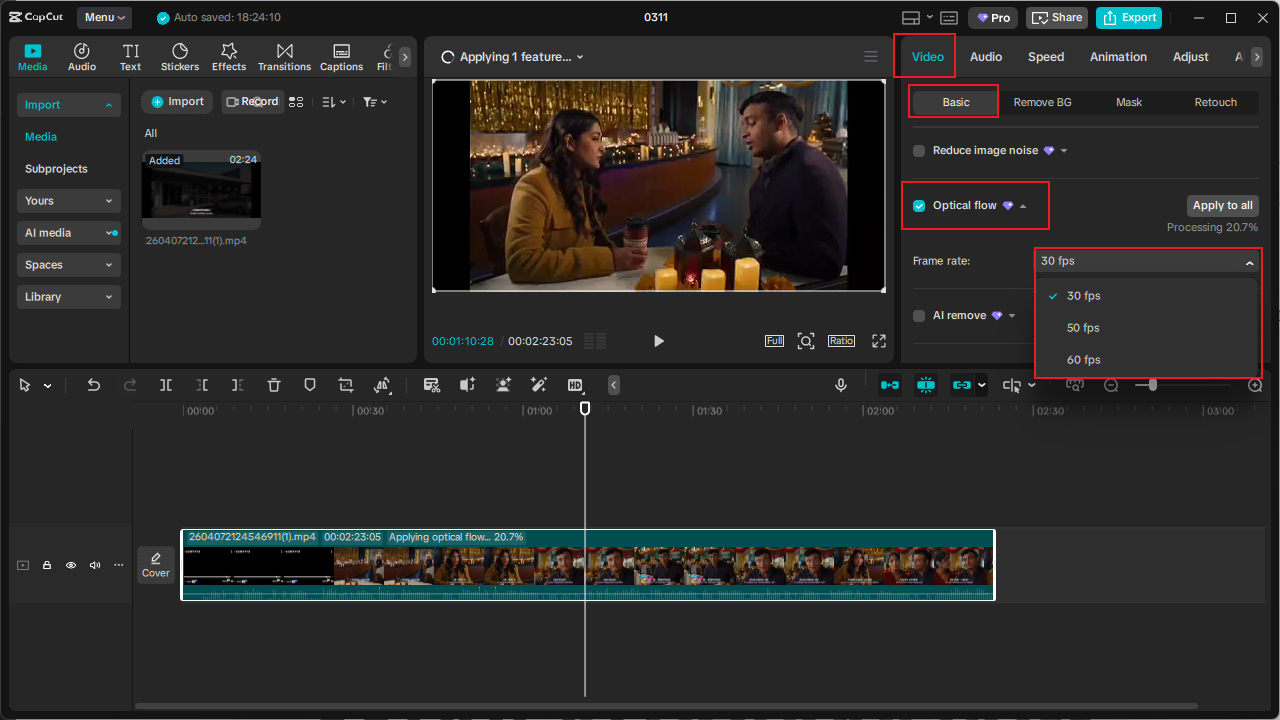Click the three-dots track options icon
The height and width of the screenshot is (720, 1280).
[x=119, y=565]
